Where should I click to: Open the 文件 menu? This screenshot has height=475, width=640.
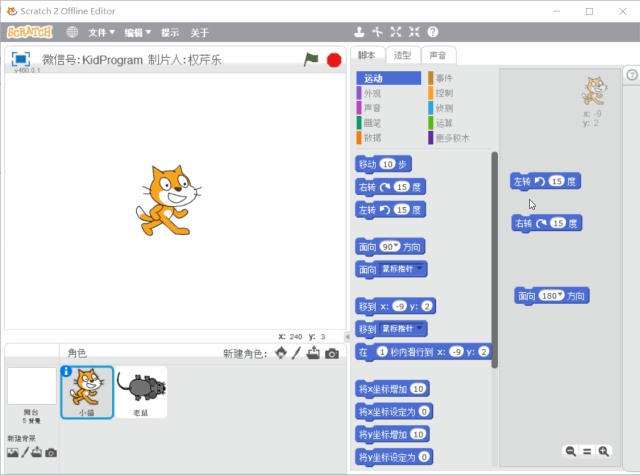point(101,32)
